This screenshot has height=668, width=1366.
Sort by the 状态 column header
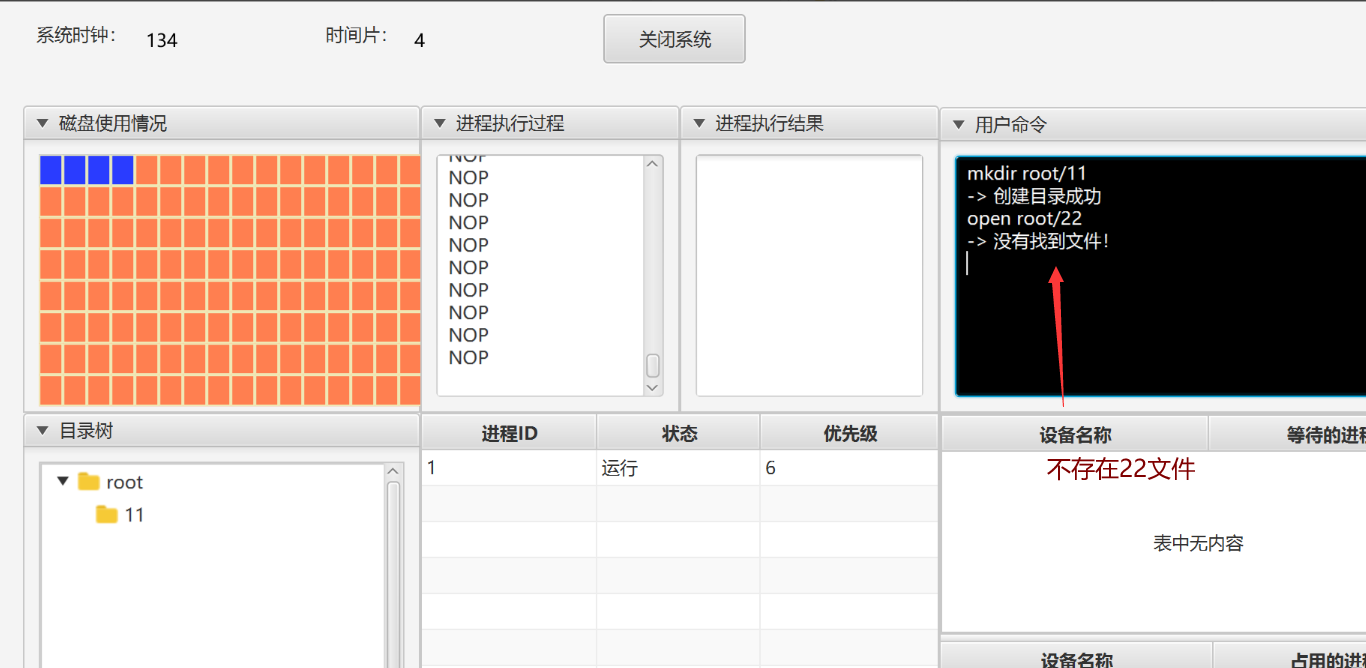point(679,433)
